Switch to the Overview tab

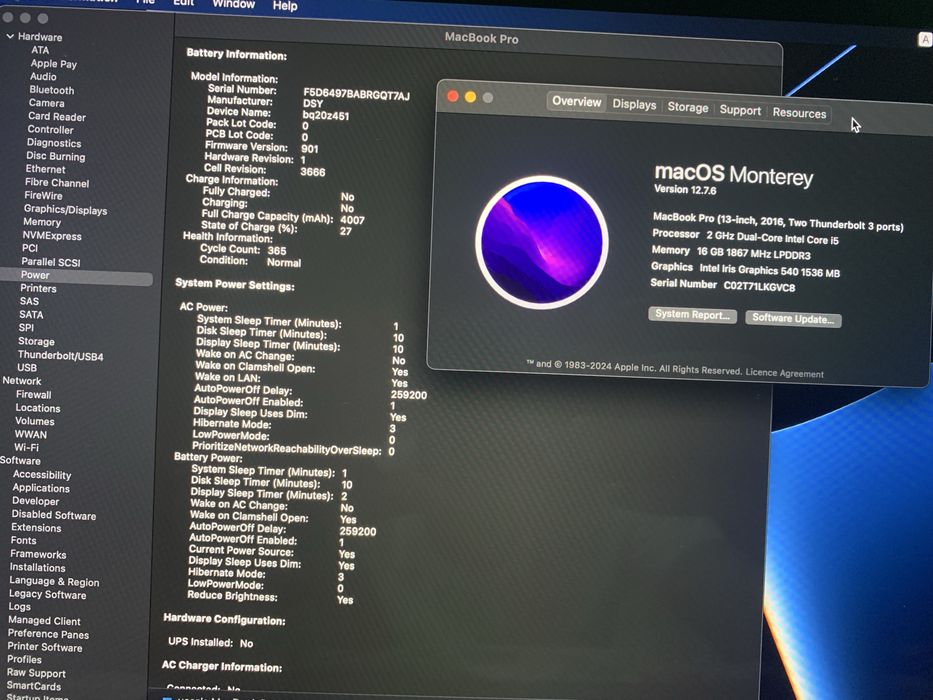point(577,102)
